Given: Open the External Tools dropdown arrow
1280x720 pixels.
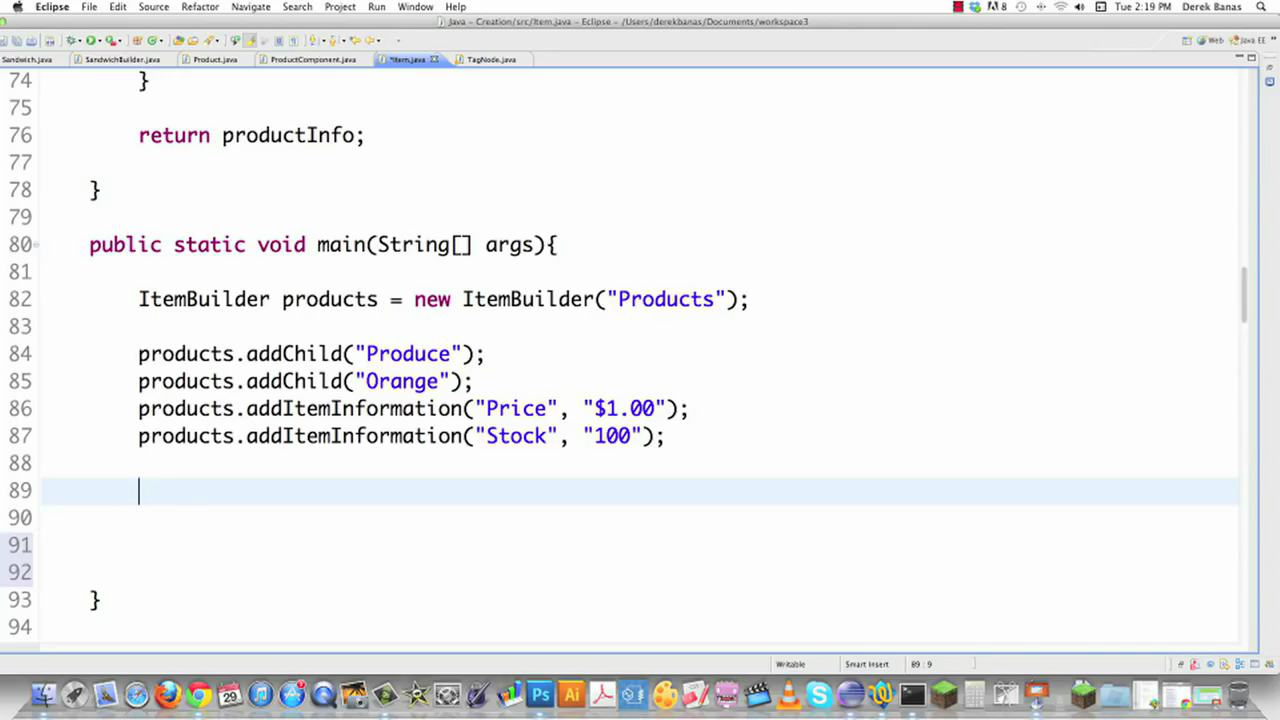Looking at the screenshot, I should pos(120,41).
